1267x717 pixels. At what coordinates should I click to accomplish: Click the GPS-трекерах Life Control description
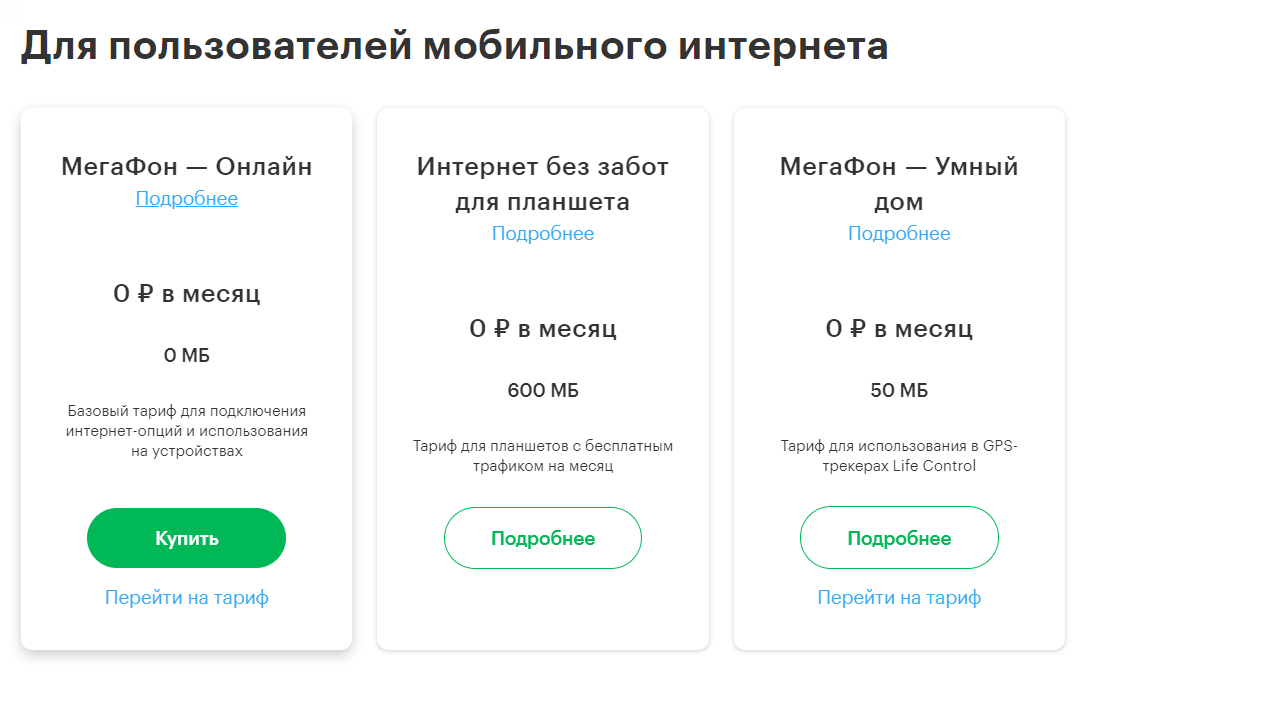click(898, 455)
